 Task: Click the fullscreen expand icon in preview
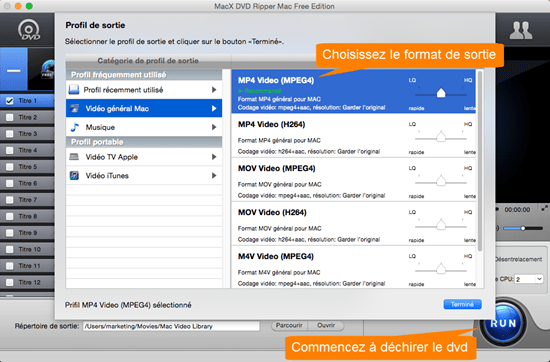544,208
